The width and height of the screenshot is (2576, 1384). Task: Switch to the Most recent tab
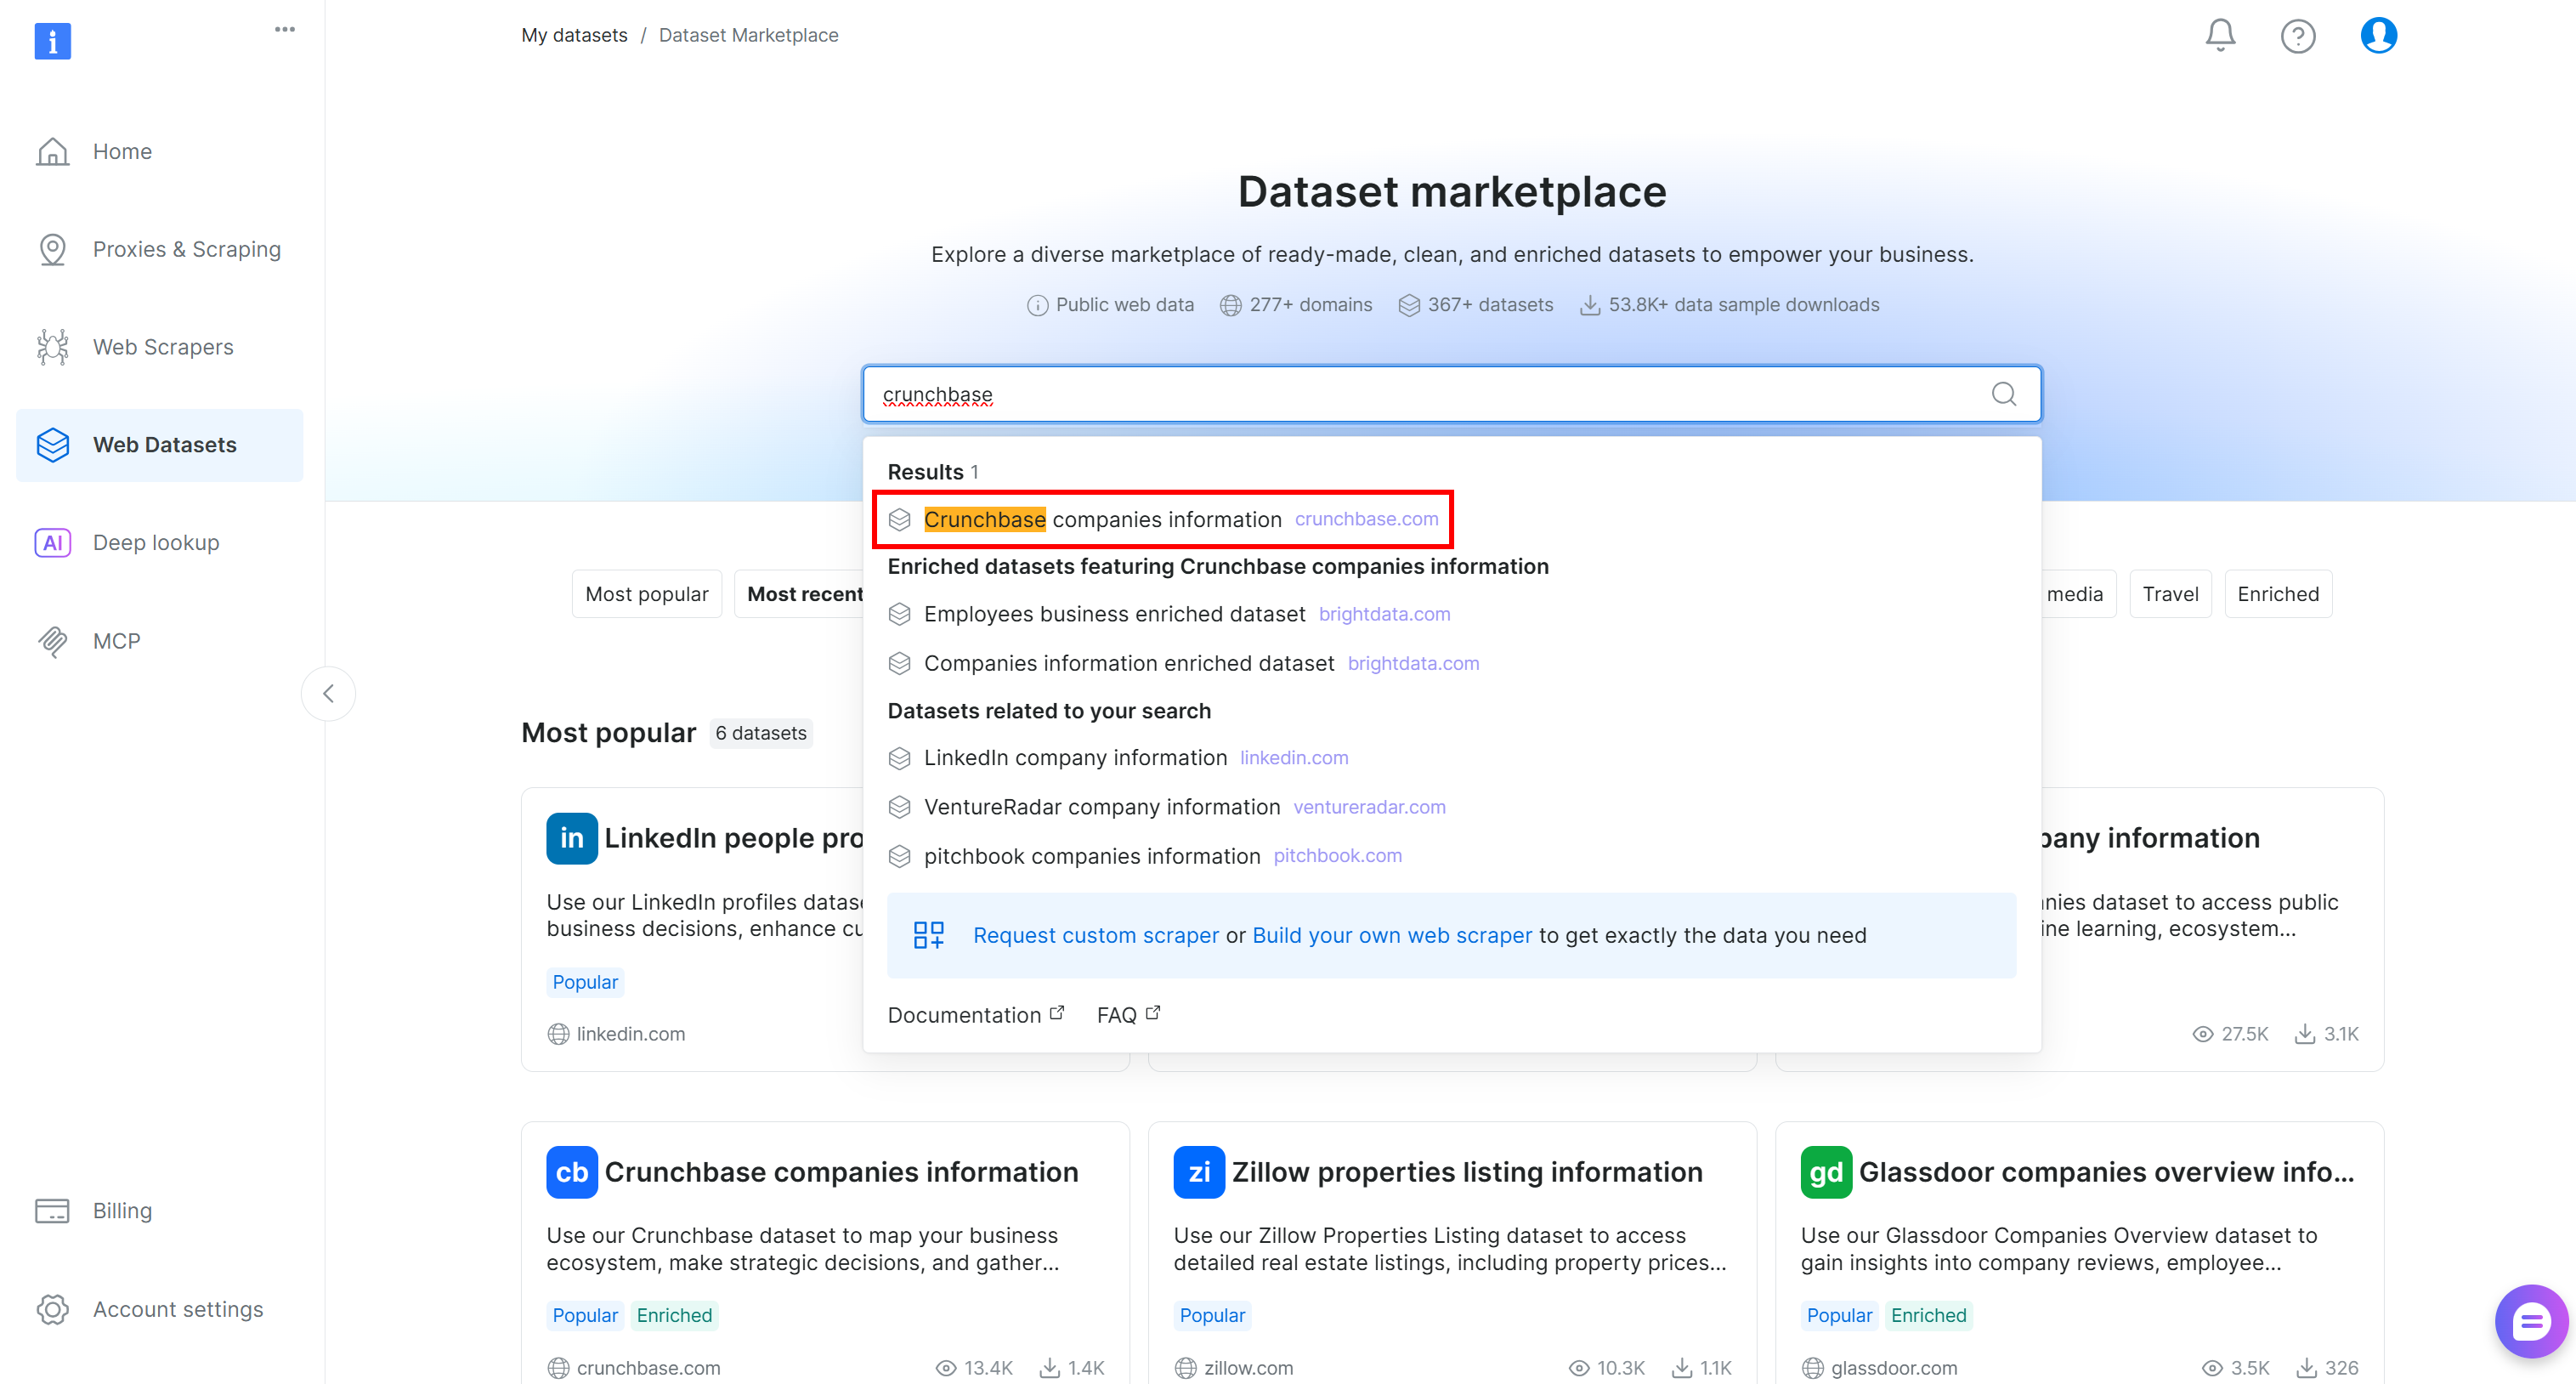806,593
